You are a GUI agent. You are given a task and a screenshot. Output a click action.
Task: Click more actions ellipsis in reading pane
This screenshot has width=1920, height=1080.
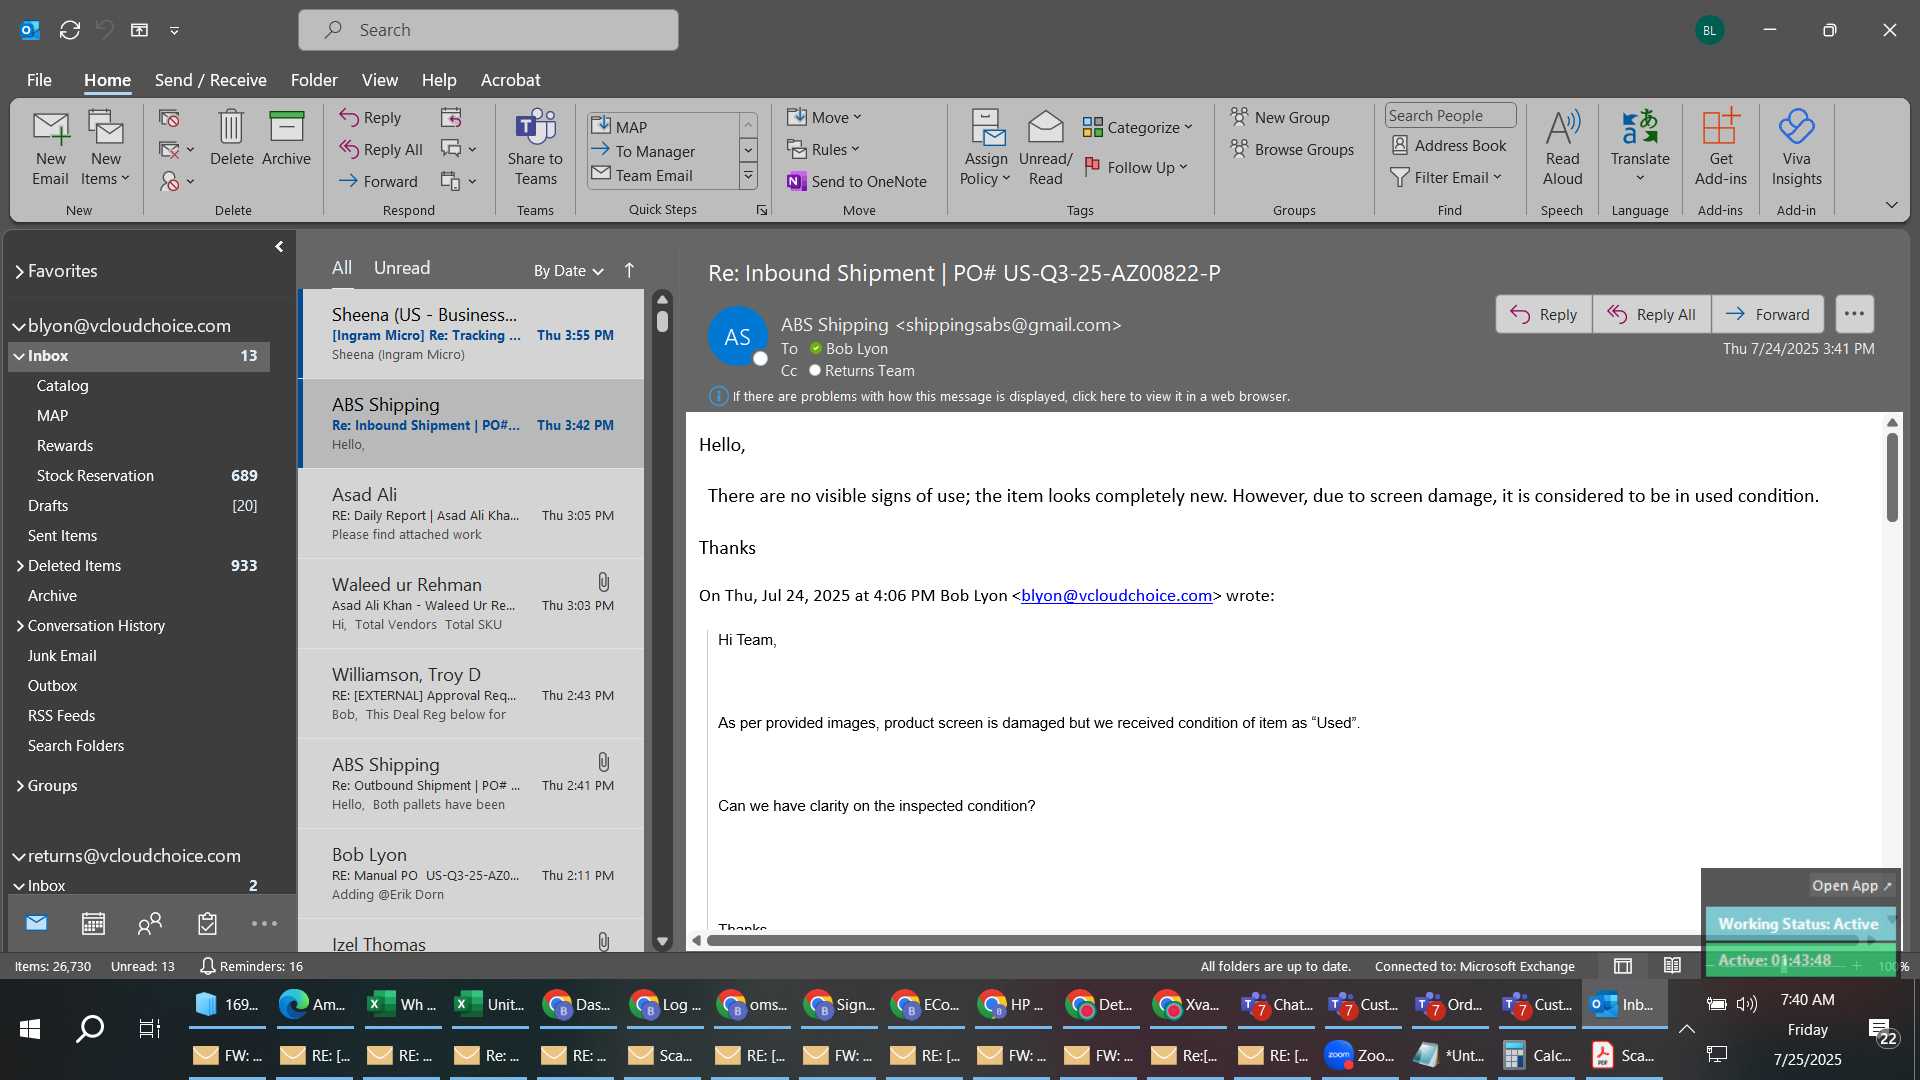pos(1854,314)
